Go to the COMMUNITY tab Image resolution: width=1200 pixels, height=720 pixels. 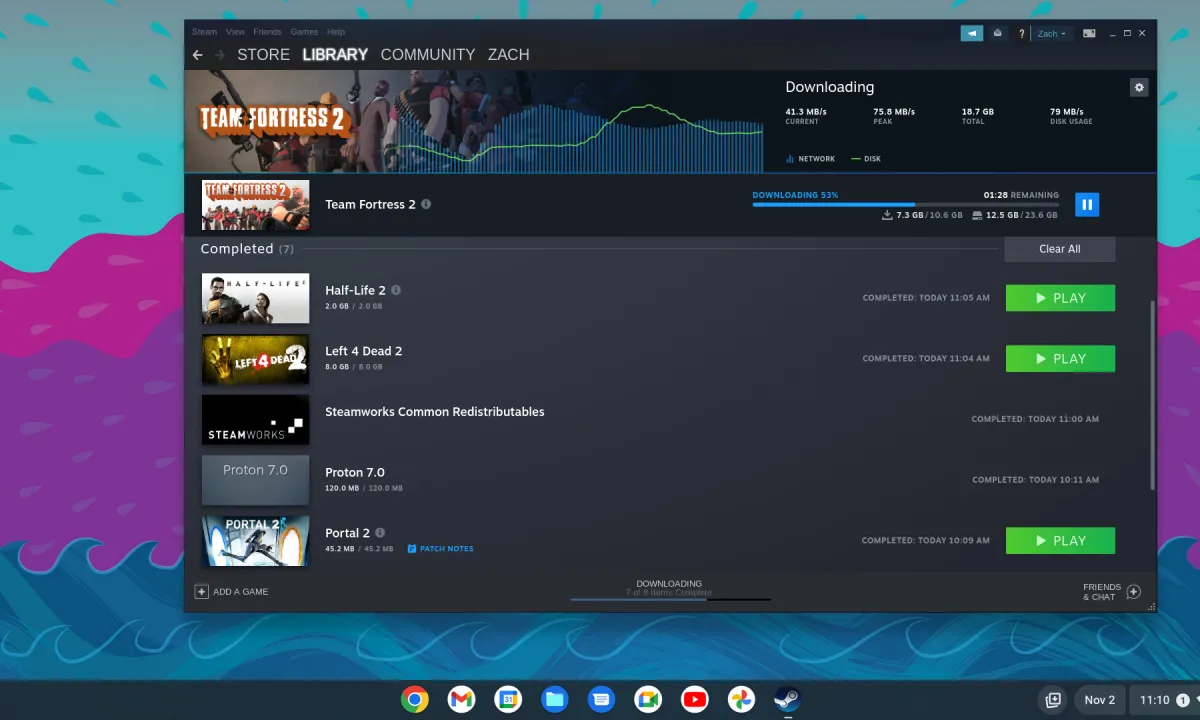pyautogui.click(x=428, y=55)
